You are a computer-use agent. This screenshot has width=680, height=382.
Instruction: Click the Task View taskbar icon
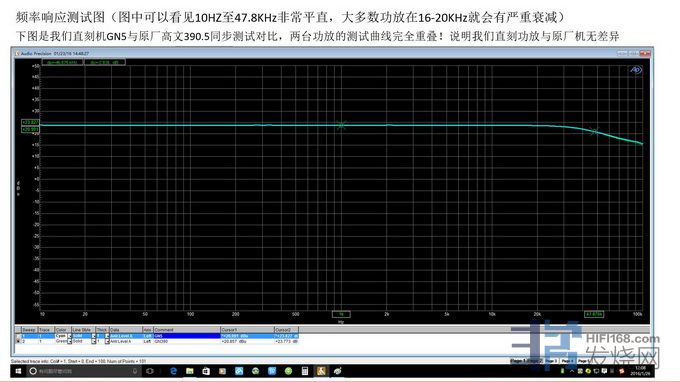(150, 371)
